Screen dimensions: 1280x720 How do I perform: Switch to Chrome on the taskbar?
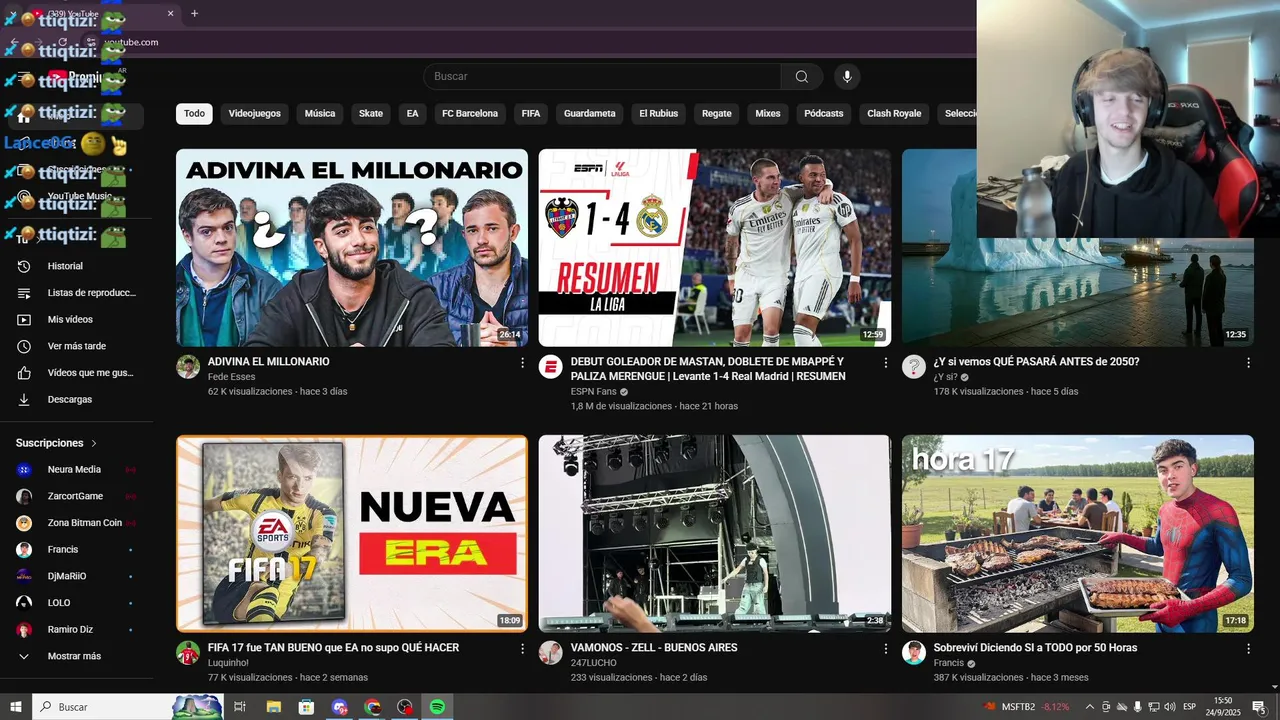(372, 707)
